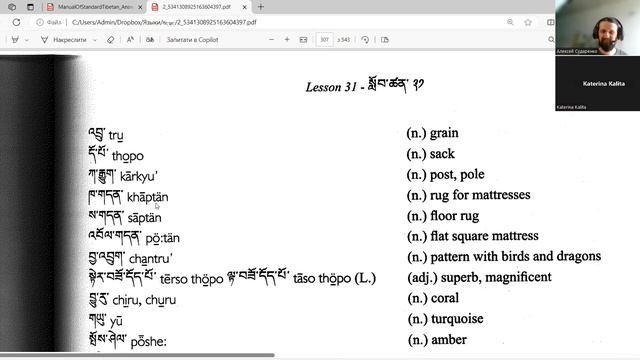The image size is (640, 360).
Task: Add this page to favorites
Action: point(528,22)
